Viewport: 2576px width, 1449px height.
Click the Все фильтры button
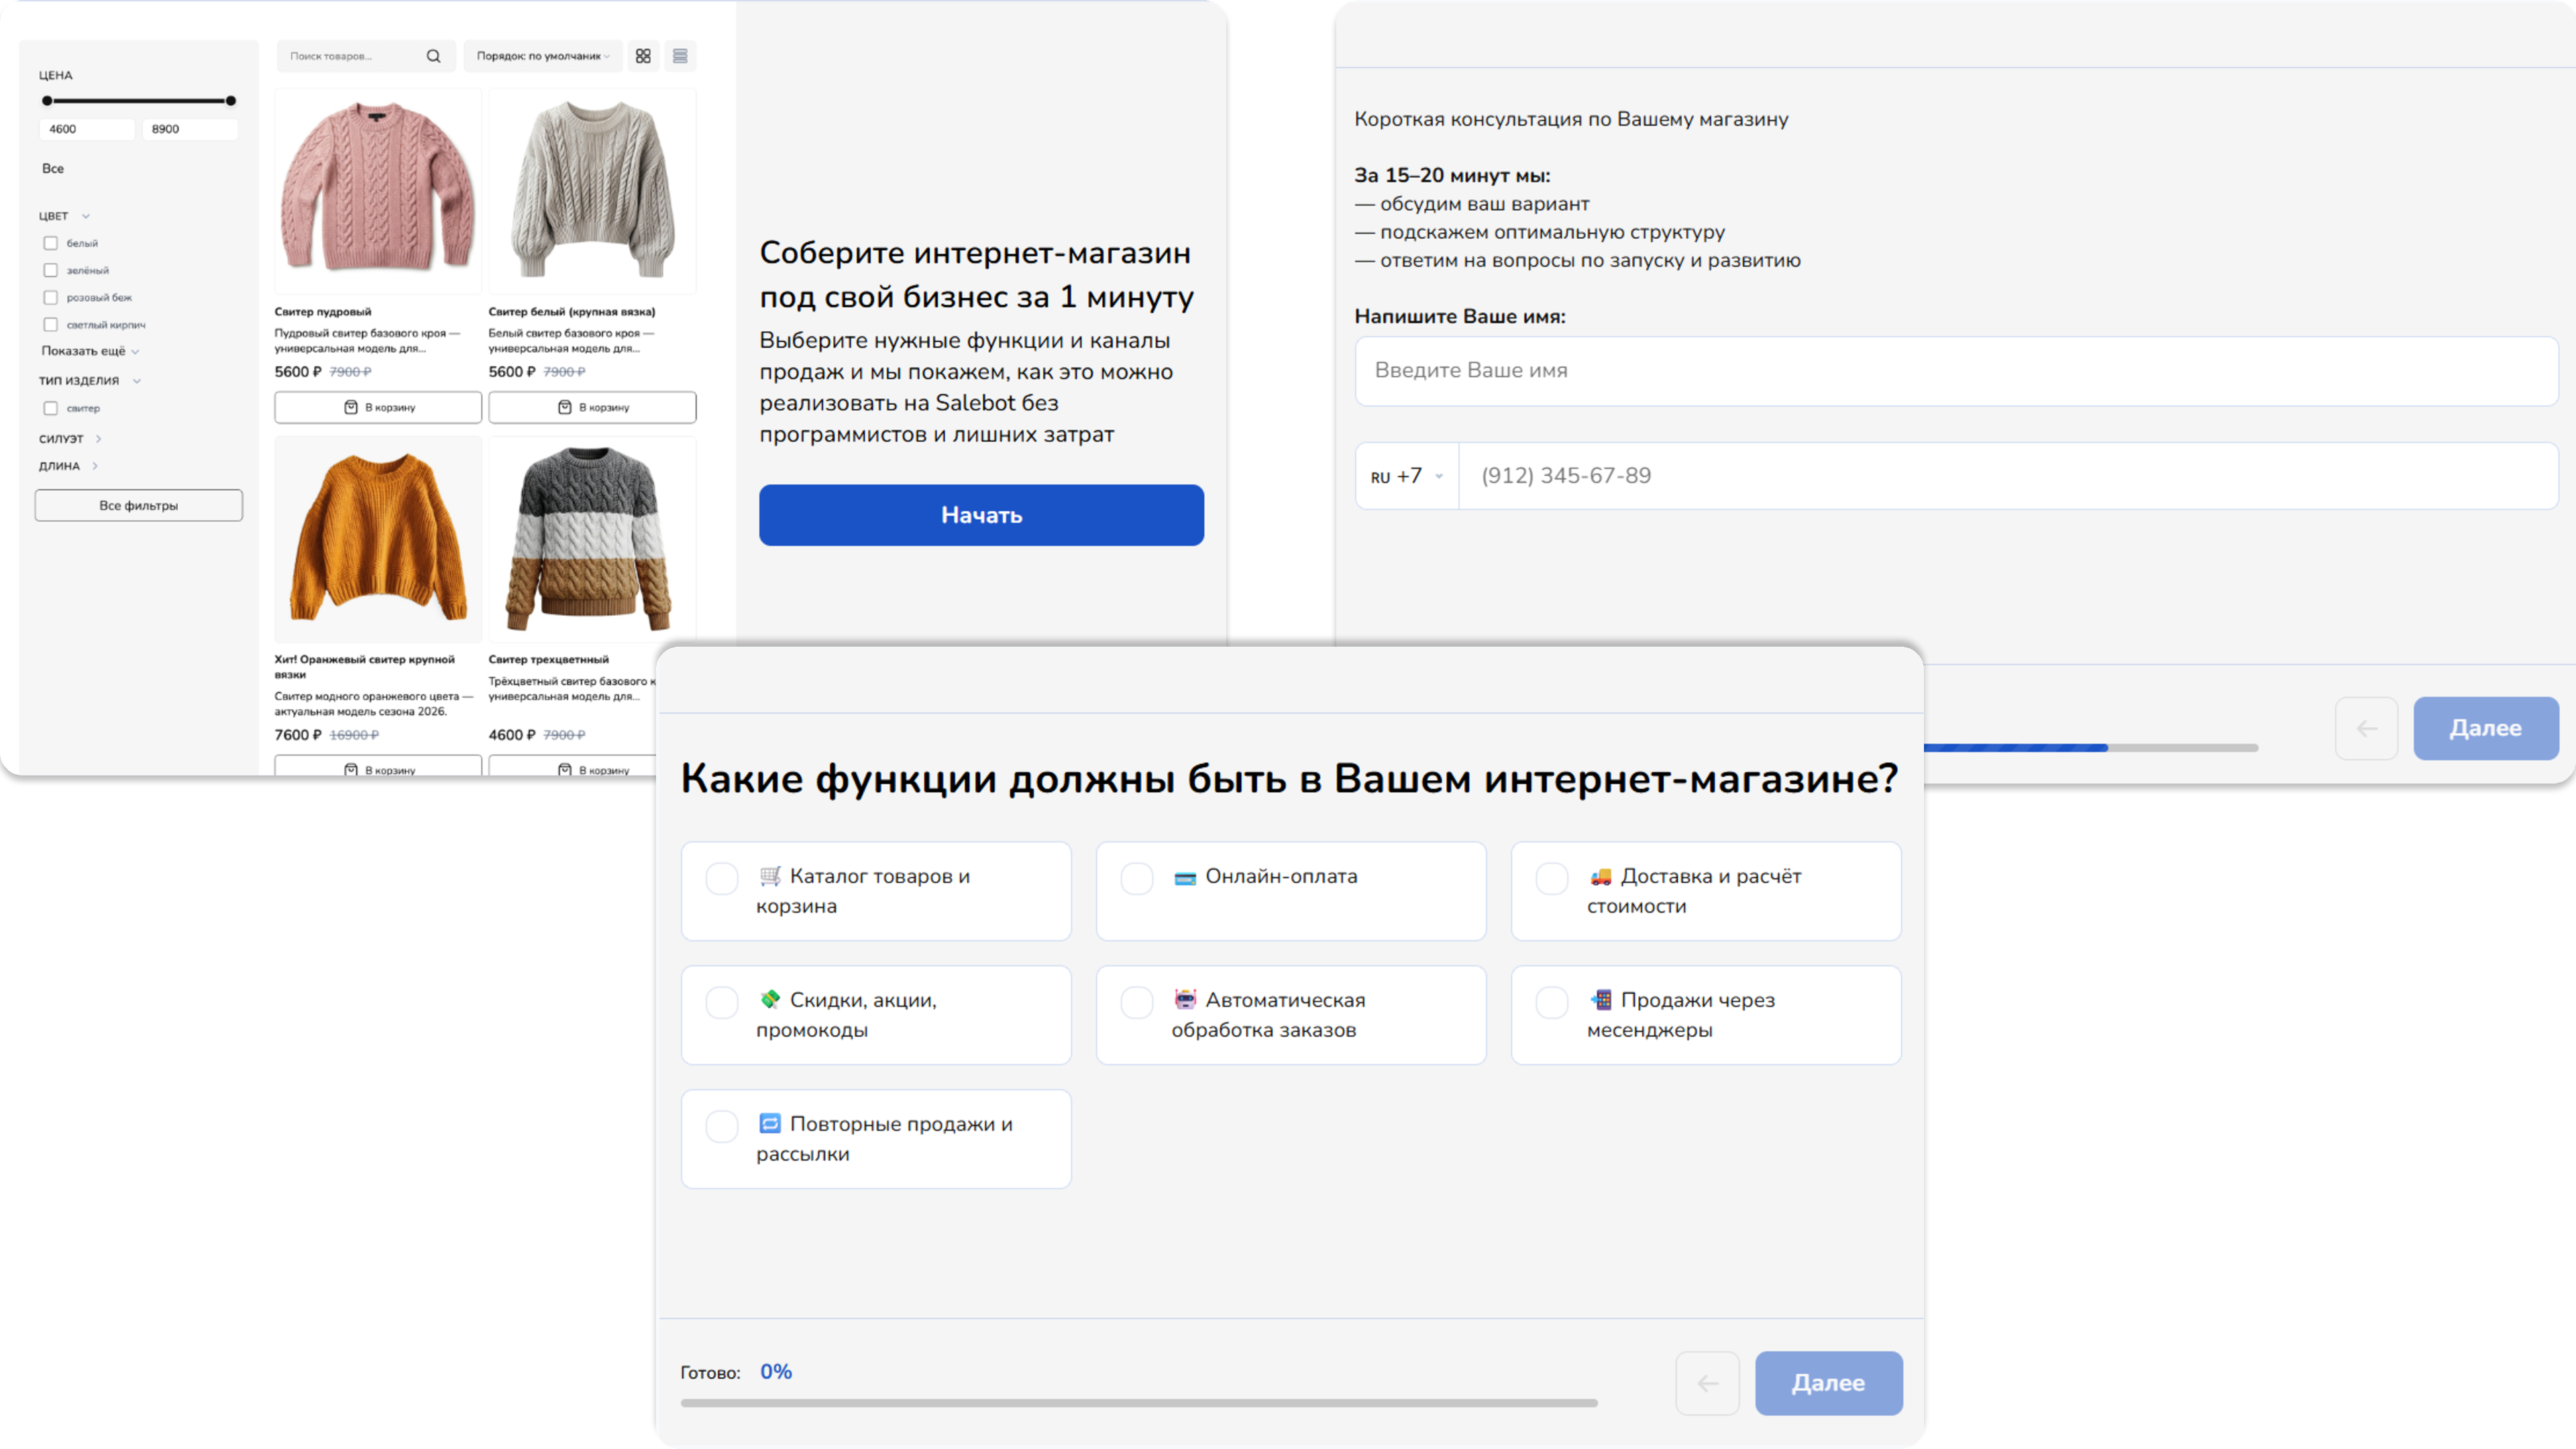click(138, 505)
